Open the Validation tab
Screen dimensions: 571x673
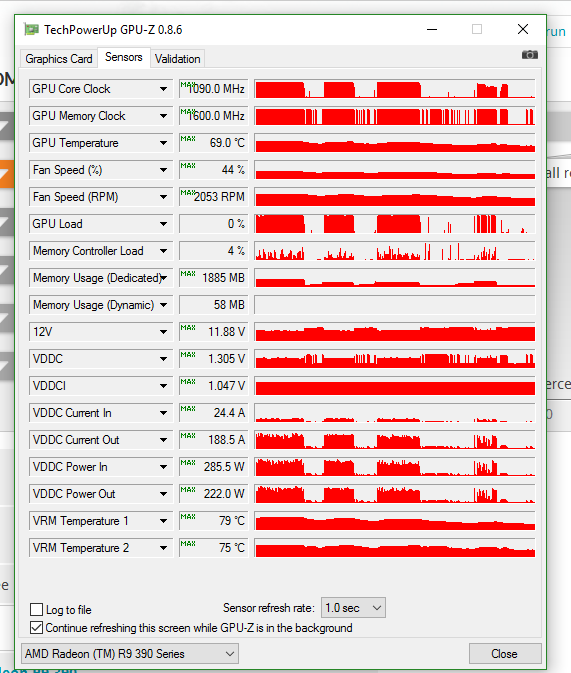(177, 59)
